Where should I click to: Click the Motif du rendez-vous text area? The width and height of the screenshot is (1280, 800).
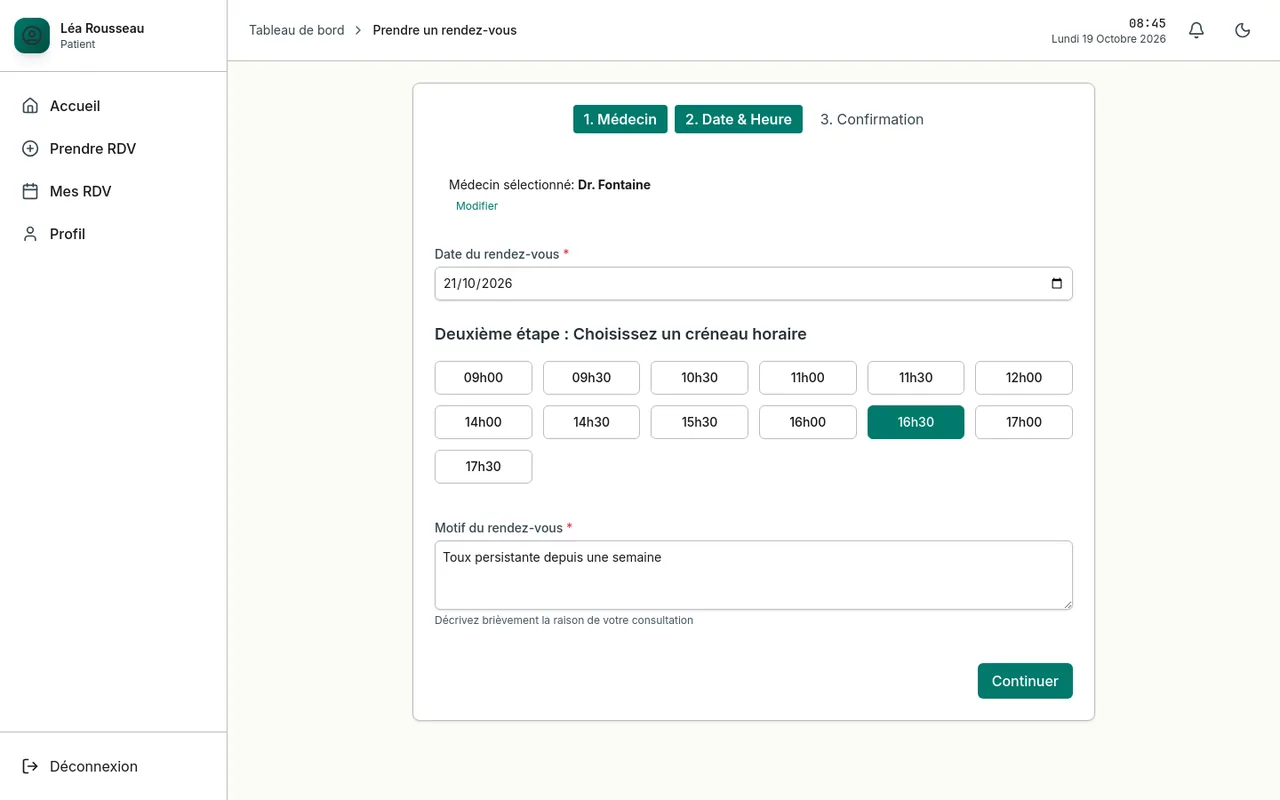753,575
